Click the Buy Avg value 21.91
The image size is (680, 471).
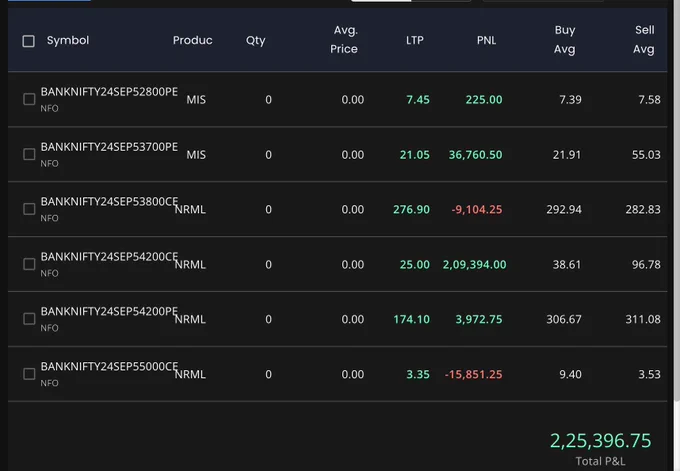(x=567, y=155)
